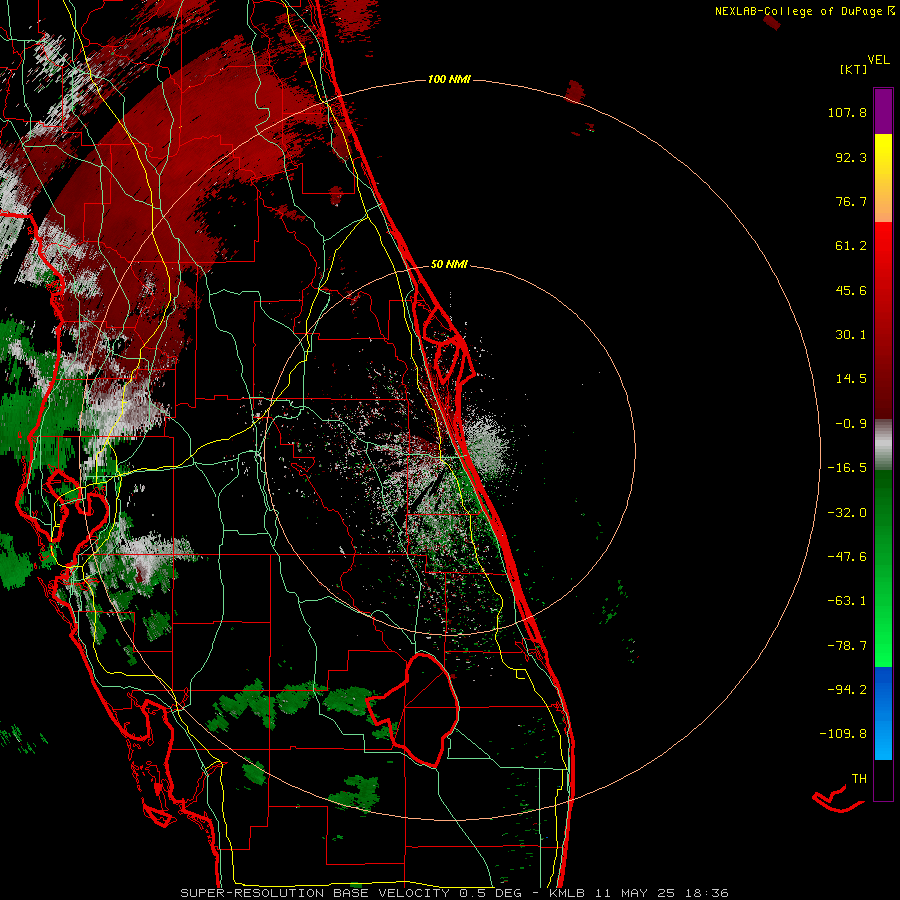Select the 92.3 velocity scale value
Image resolution: width=900 pixels, height=900 pixels.
click(851, 157)
